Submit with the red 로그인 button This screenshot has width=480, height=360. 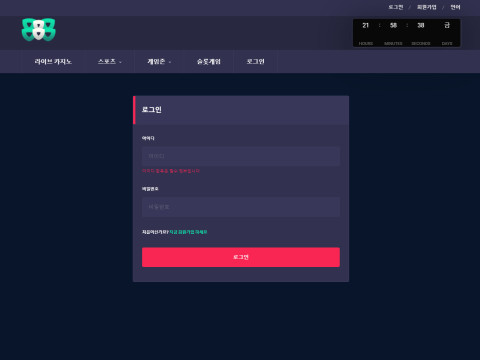tap(241, 257)
